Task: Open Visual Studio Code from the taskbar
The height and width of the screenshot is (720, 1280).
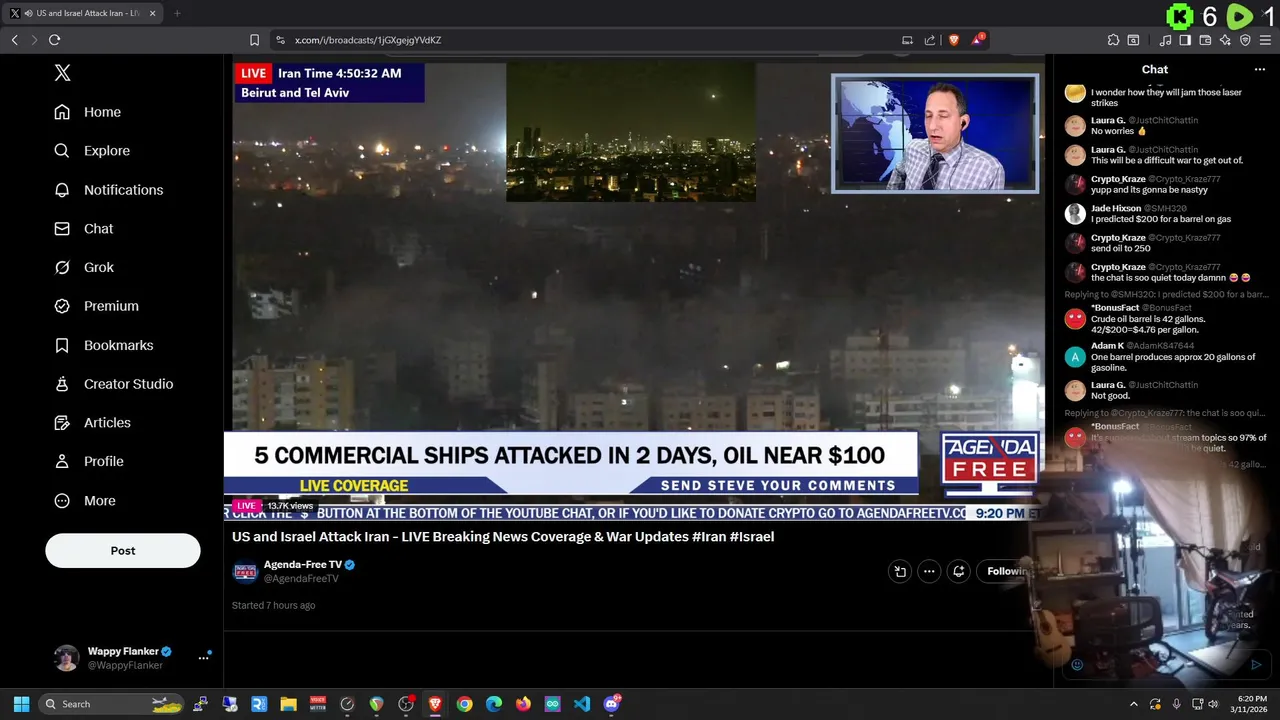Action: (582, 704)
